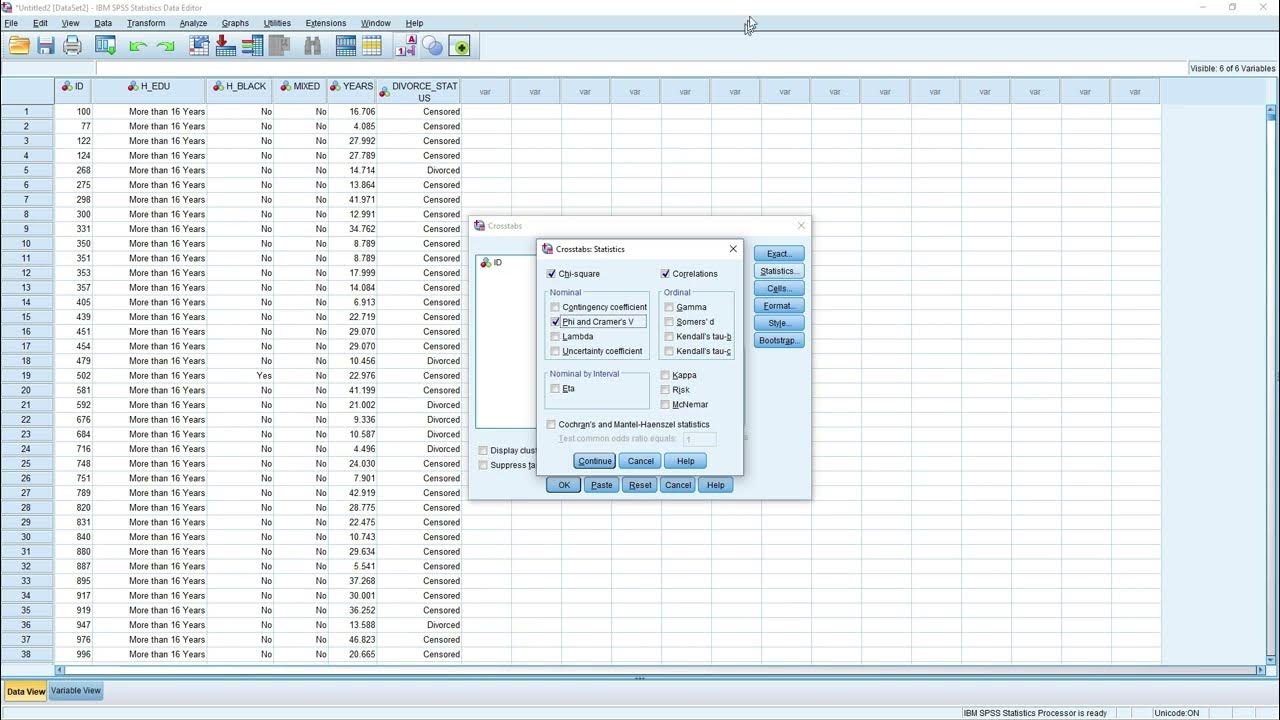Click Cancel in Crosstabs: Statistics dialog
Image resolution: width=1280 pixels, height=720 pixels.
click(640, 461)
